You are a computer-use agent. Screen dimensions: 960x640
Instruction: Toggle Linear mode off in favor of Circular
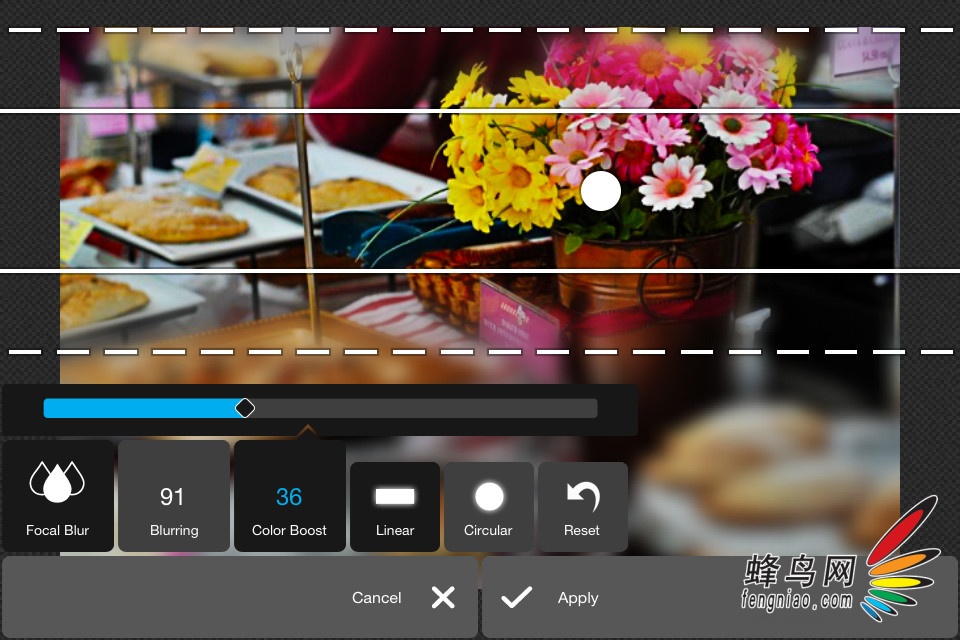(x=394, y=507)
